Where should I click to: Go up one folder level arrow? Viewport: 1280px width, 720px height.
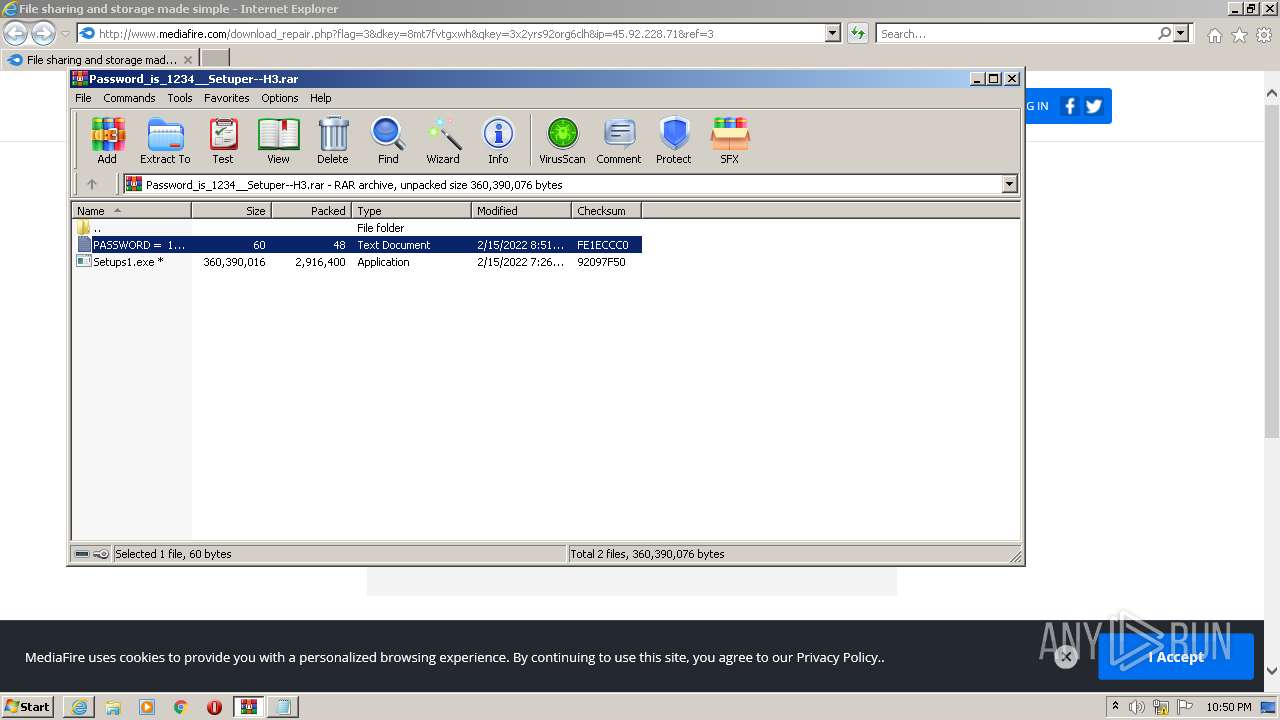[x=92, y=184]
